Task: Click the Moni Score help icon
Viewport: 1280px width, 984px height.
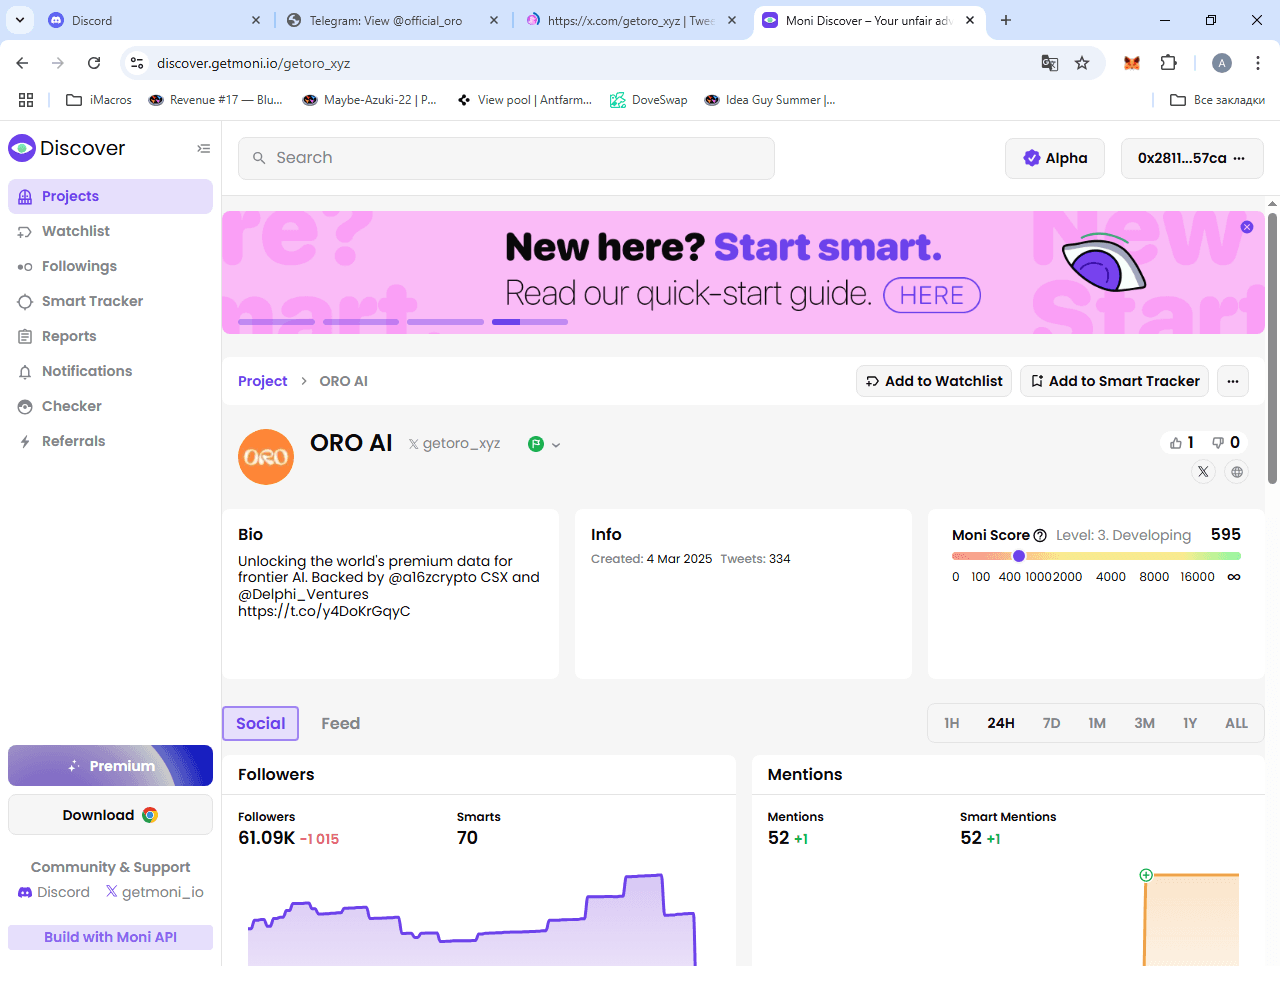Action: [1040, 536]
